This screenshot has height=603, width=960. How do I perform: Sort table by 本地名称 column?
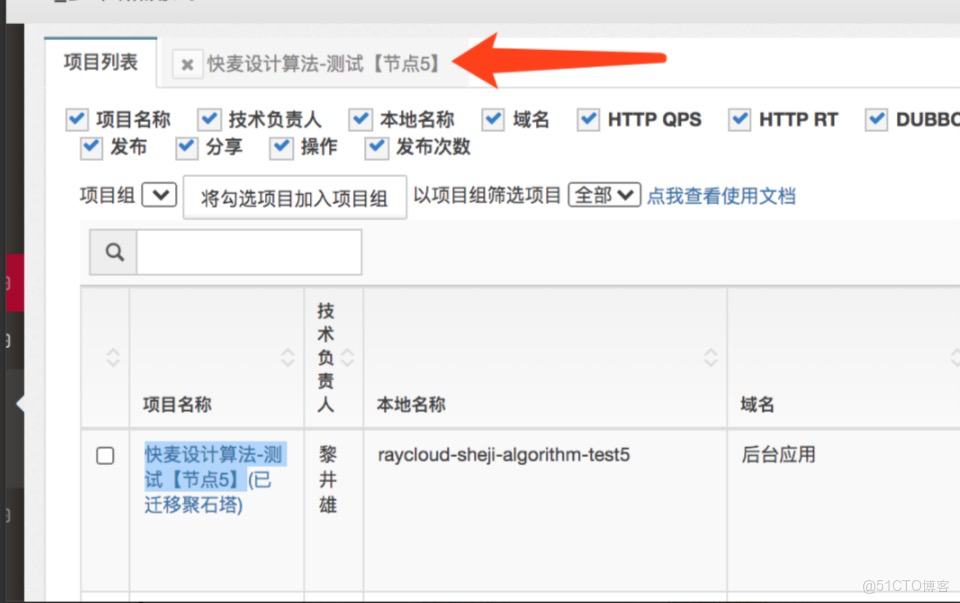coord(710,357)
